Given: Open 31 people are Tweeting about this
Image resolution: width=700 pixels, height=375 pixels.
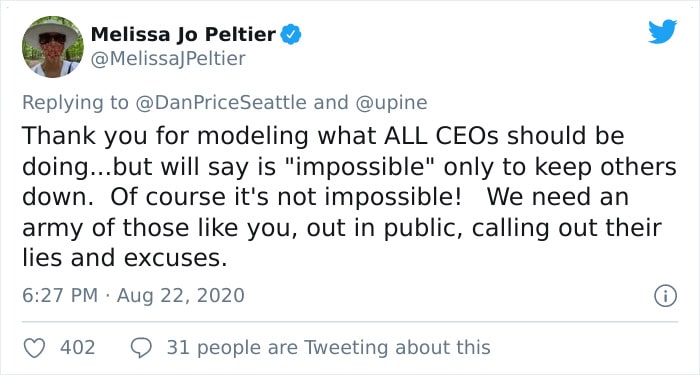Looking at the screenshot, I should (329, 348).
